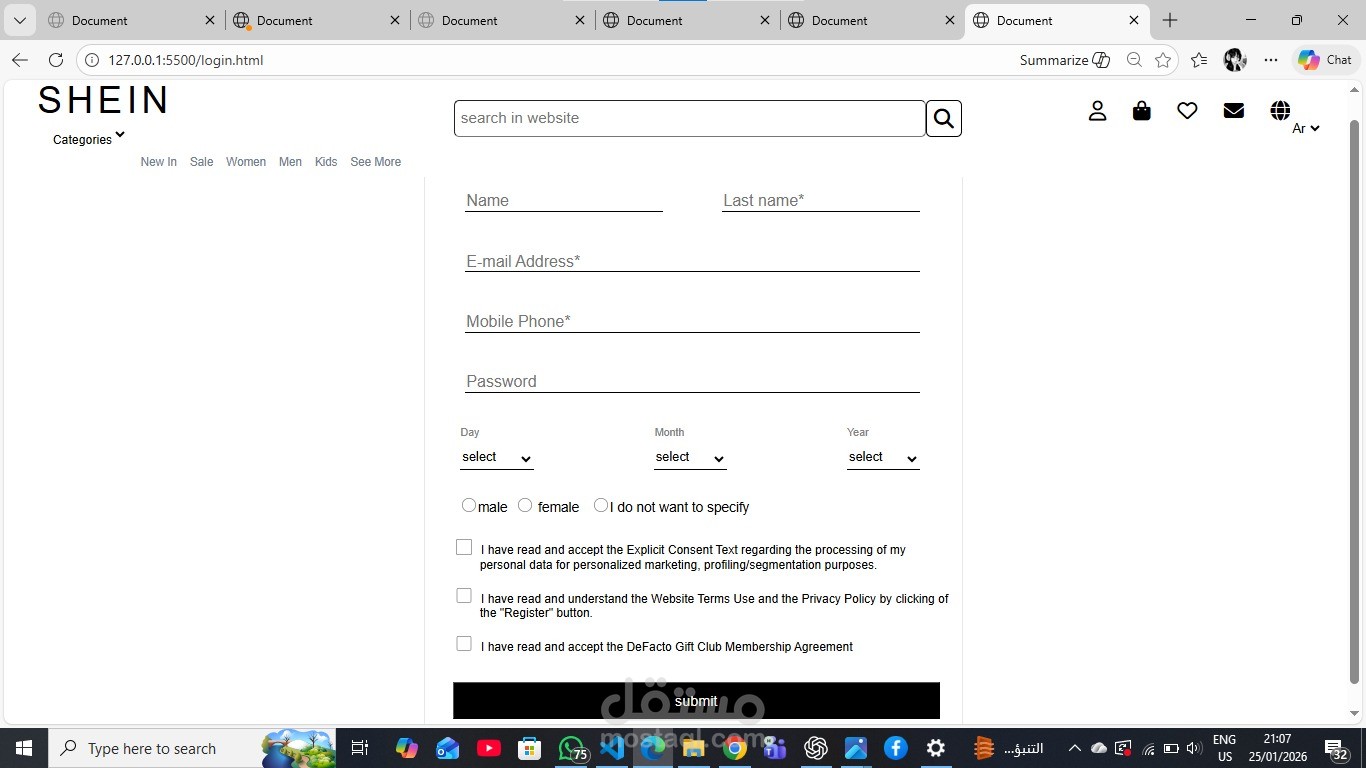
Task: Tick the Website Terms Use checkbox
Action: (464, 596)
